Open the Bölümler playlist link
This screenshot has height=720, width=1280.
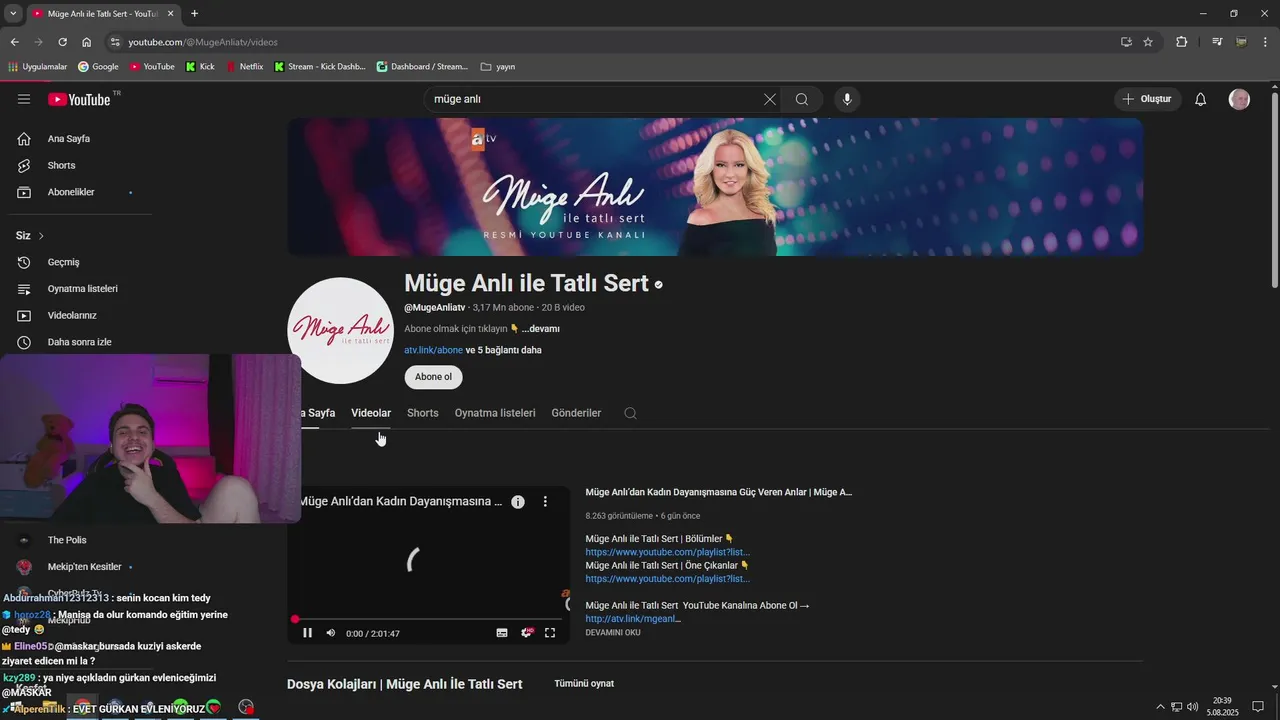(x=667, y=552)
